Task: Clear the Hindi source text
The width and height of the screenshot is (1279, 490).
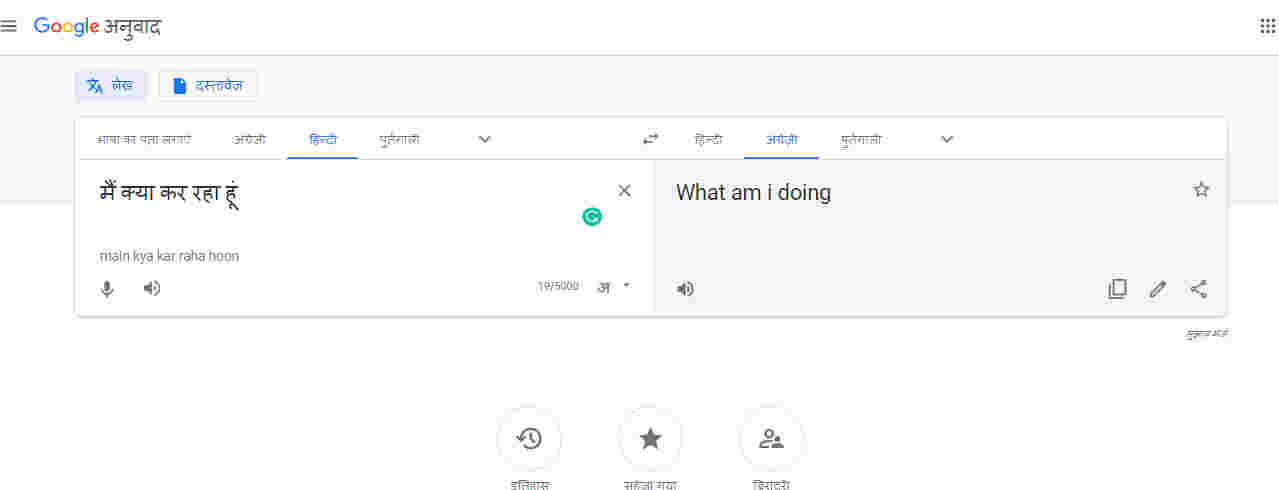Action: [625, 191]
